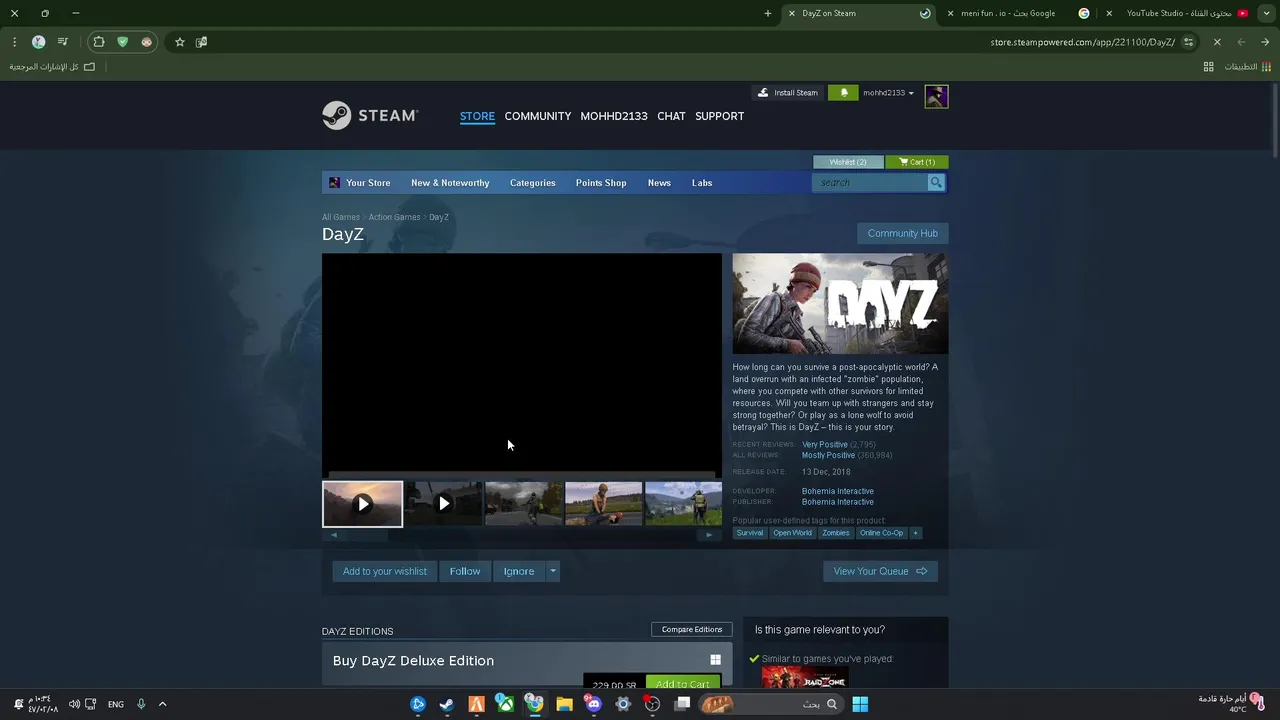Open the Cart (1) button

[917, 162]
